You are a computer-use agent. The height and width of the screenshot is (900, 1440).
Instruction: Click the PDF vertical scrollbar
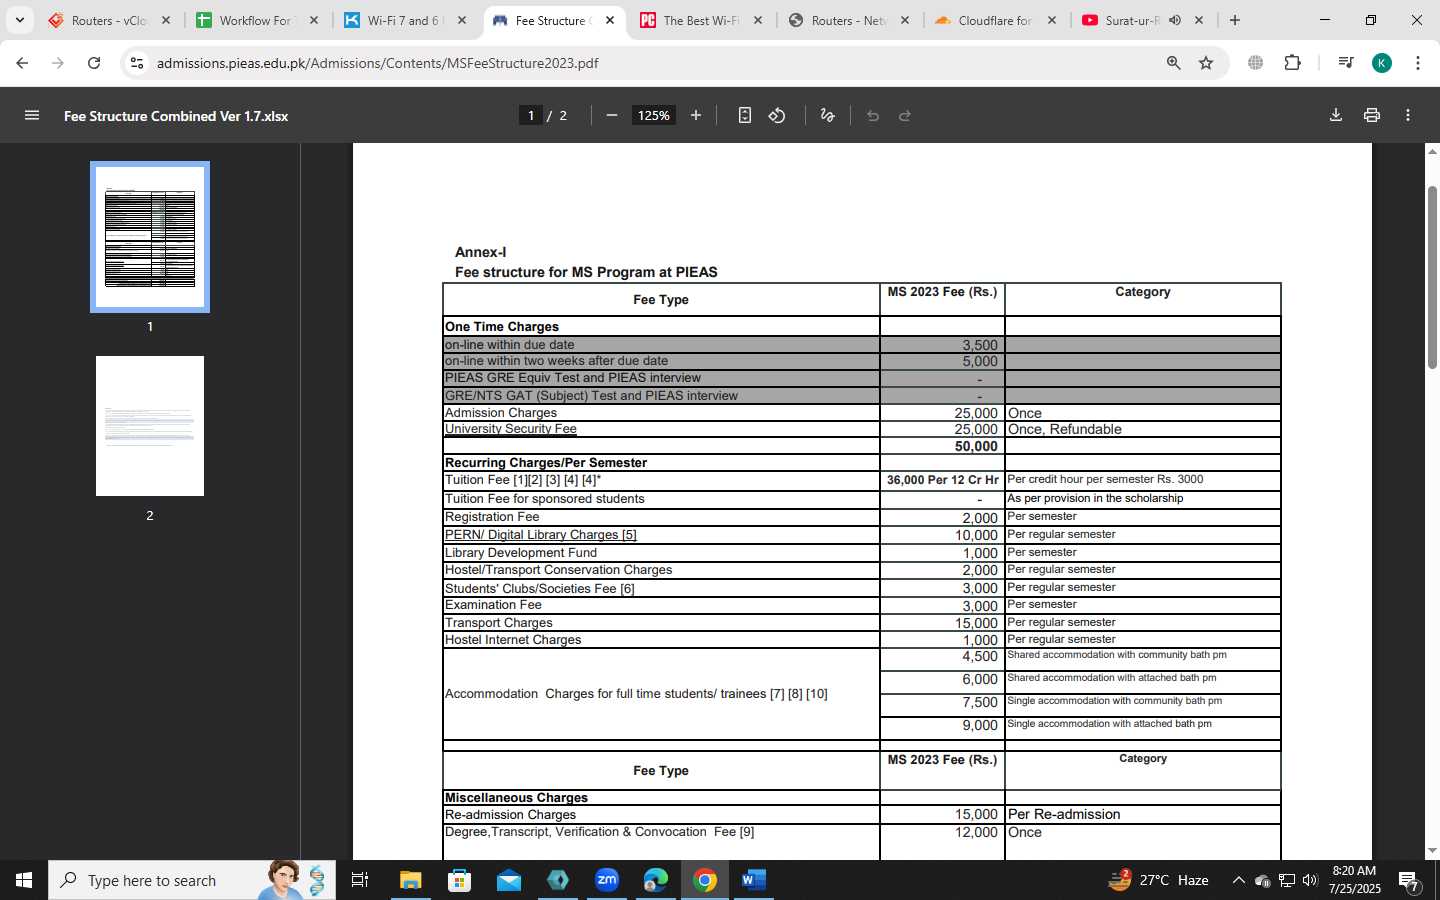1432,277
